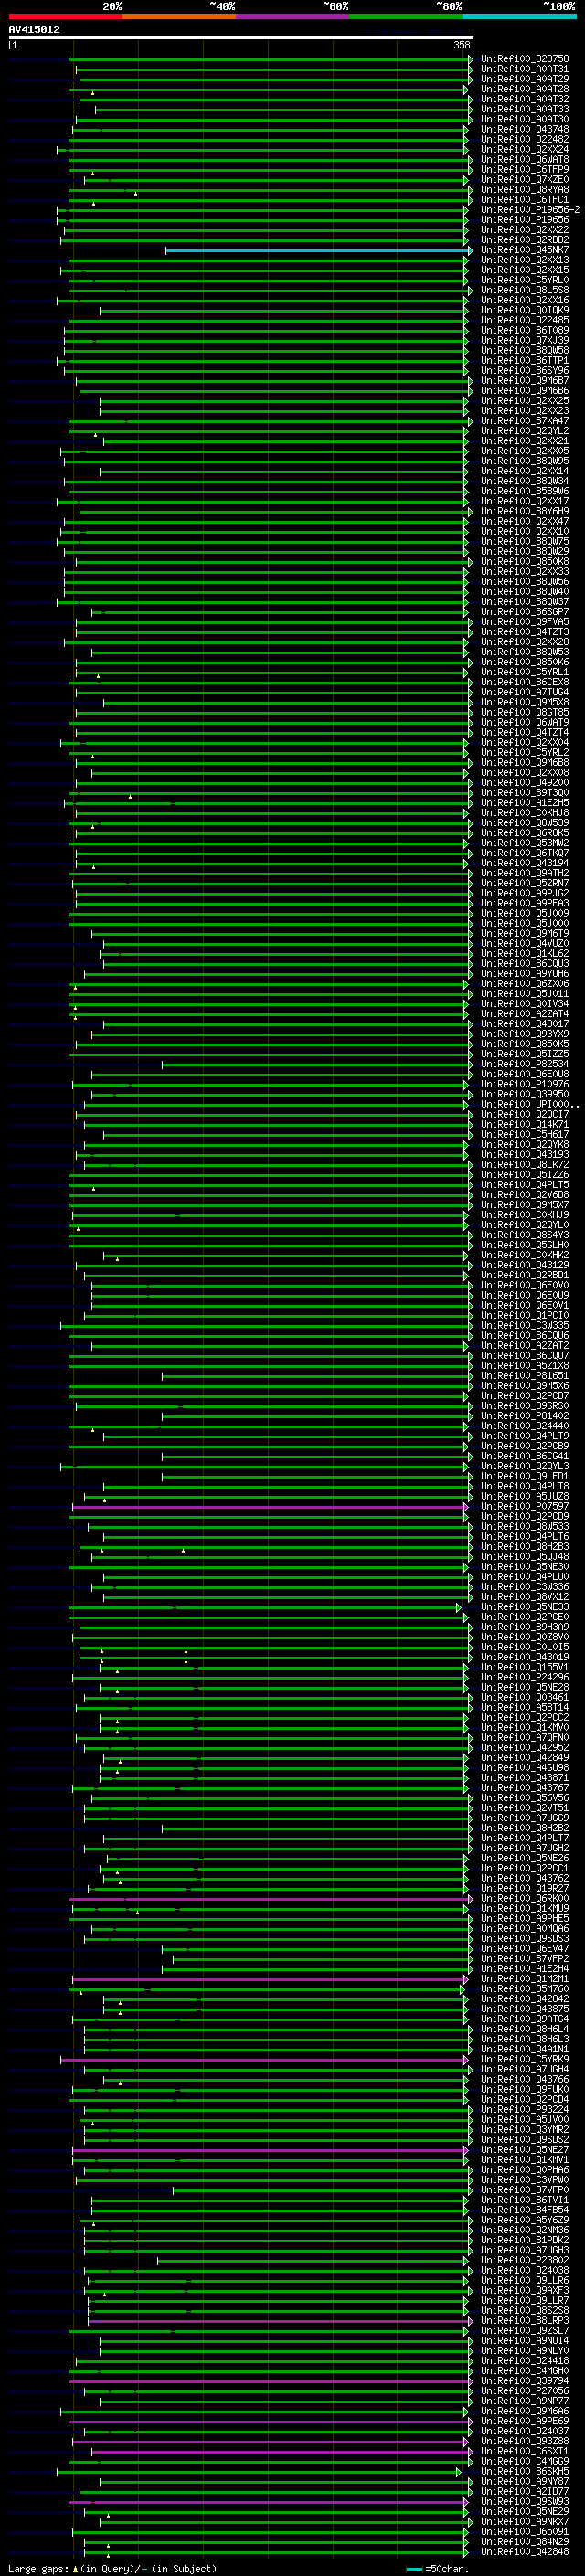Click label UniRef100_Q8L5S8
The height and width of the screenshot is (2576, 585).
525,290
